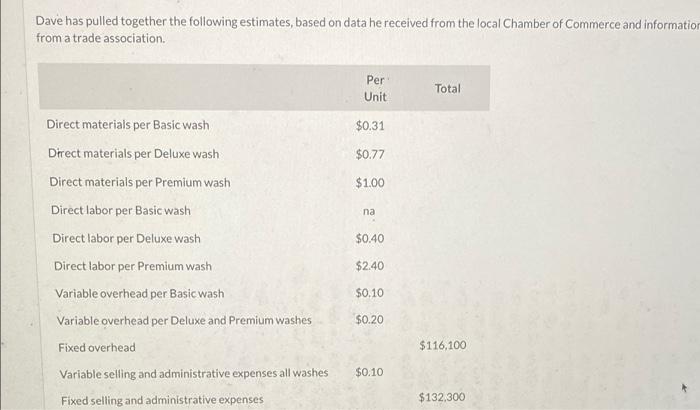Select the $2.40 per unit value

pyautogui.click(x=370, y=266)
